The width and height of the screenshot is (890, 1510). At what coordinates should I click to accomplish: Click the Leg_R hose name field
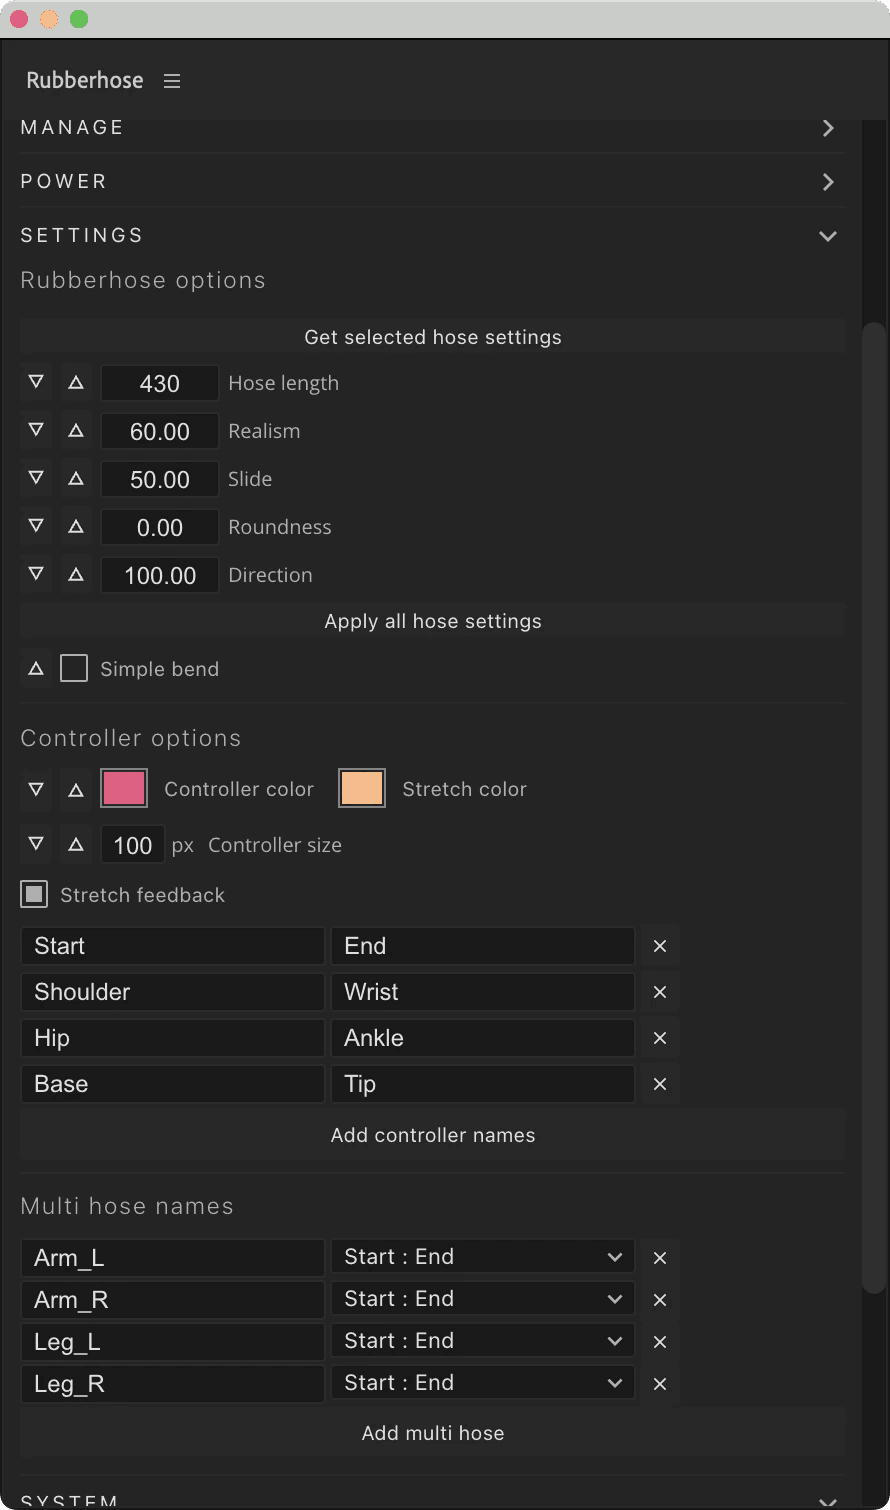tap(172, 1384)
